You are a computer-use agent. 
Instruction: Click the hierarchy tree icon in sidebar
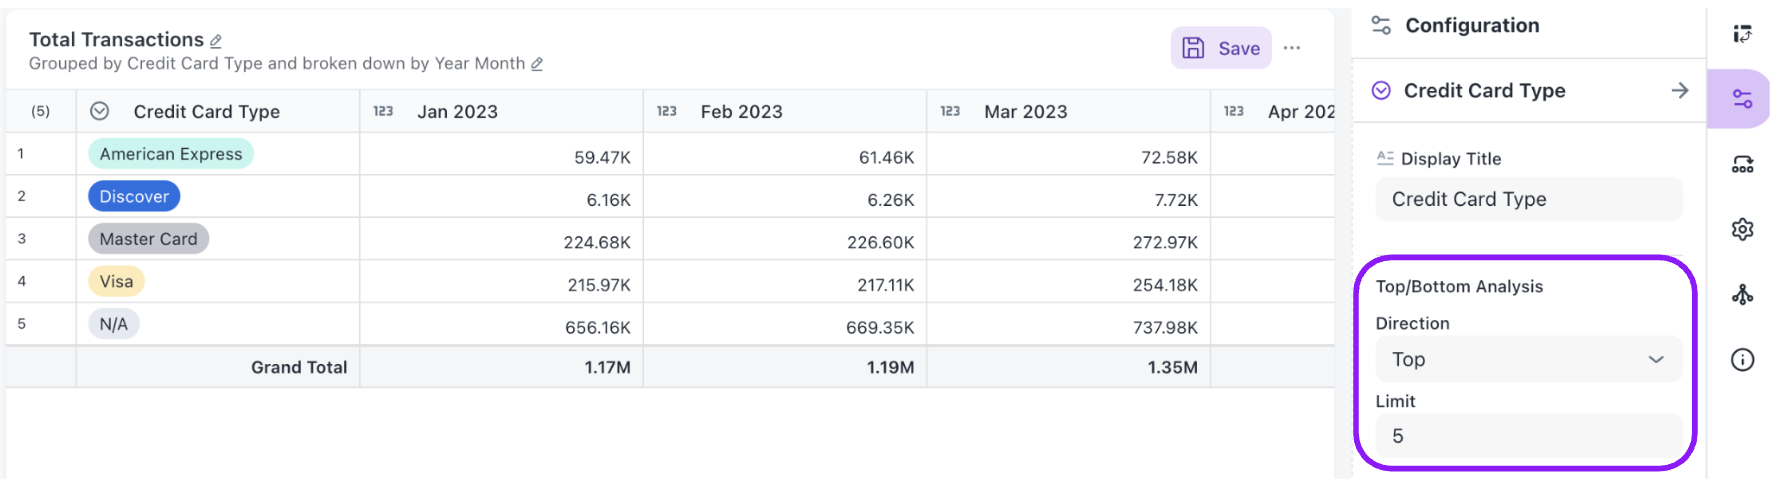(1742, 294)
